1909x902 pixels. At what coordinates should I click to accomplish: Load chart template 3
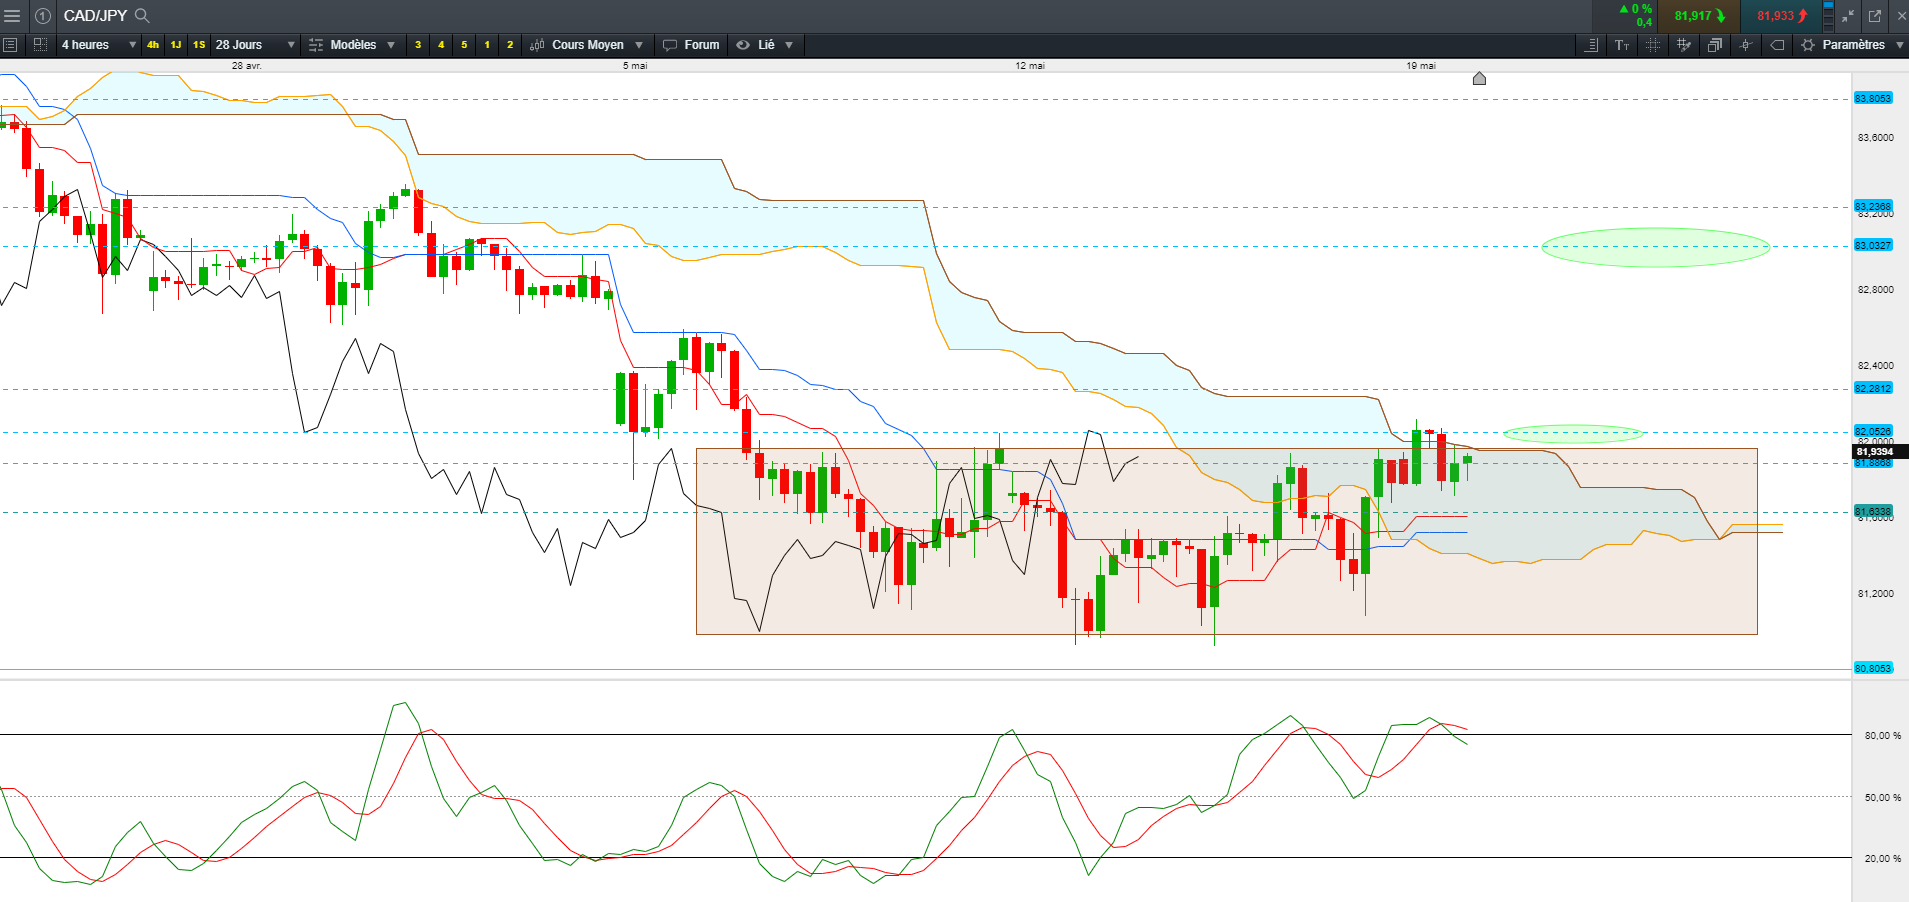click(x=418, y=45)
